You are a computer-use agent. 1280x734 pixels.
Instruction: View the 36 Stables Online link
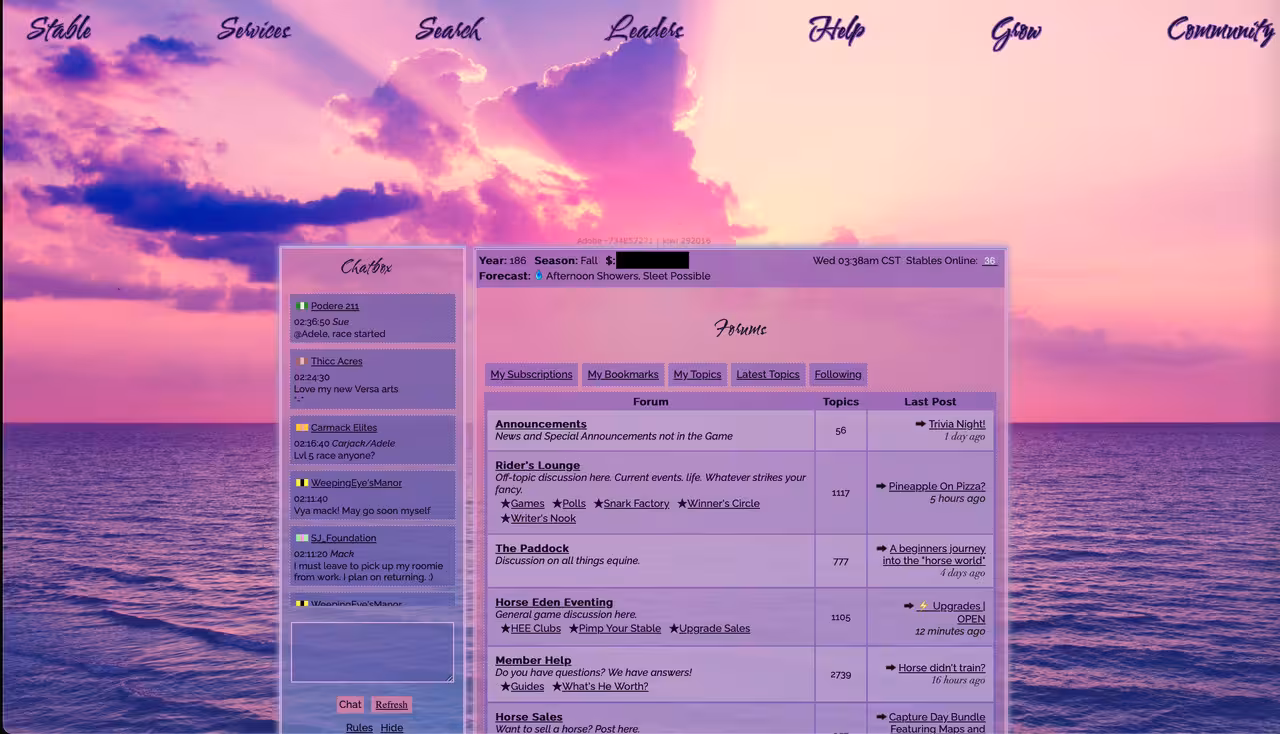point(989,260)
